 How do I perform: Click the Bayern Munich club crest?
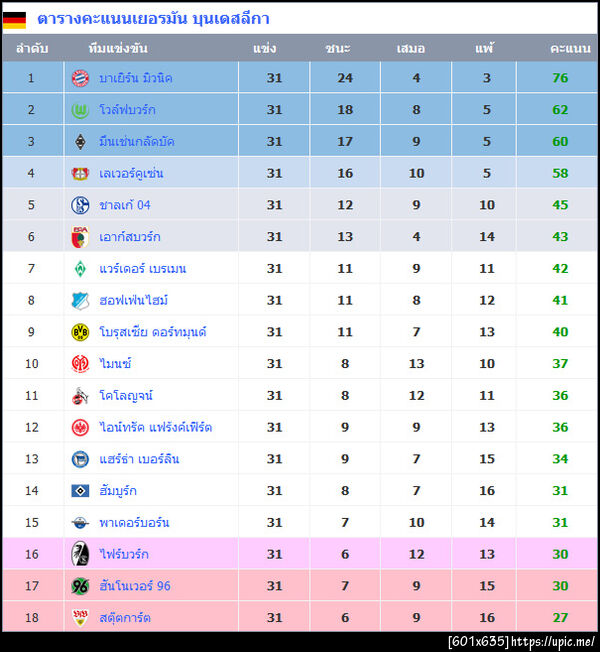click(80, 78)
